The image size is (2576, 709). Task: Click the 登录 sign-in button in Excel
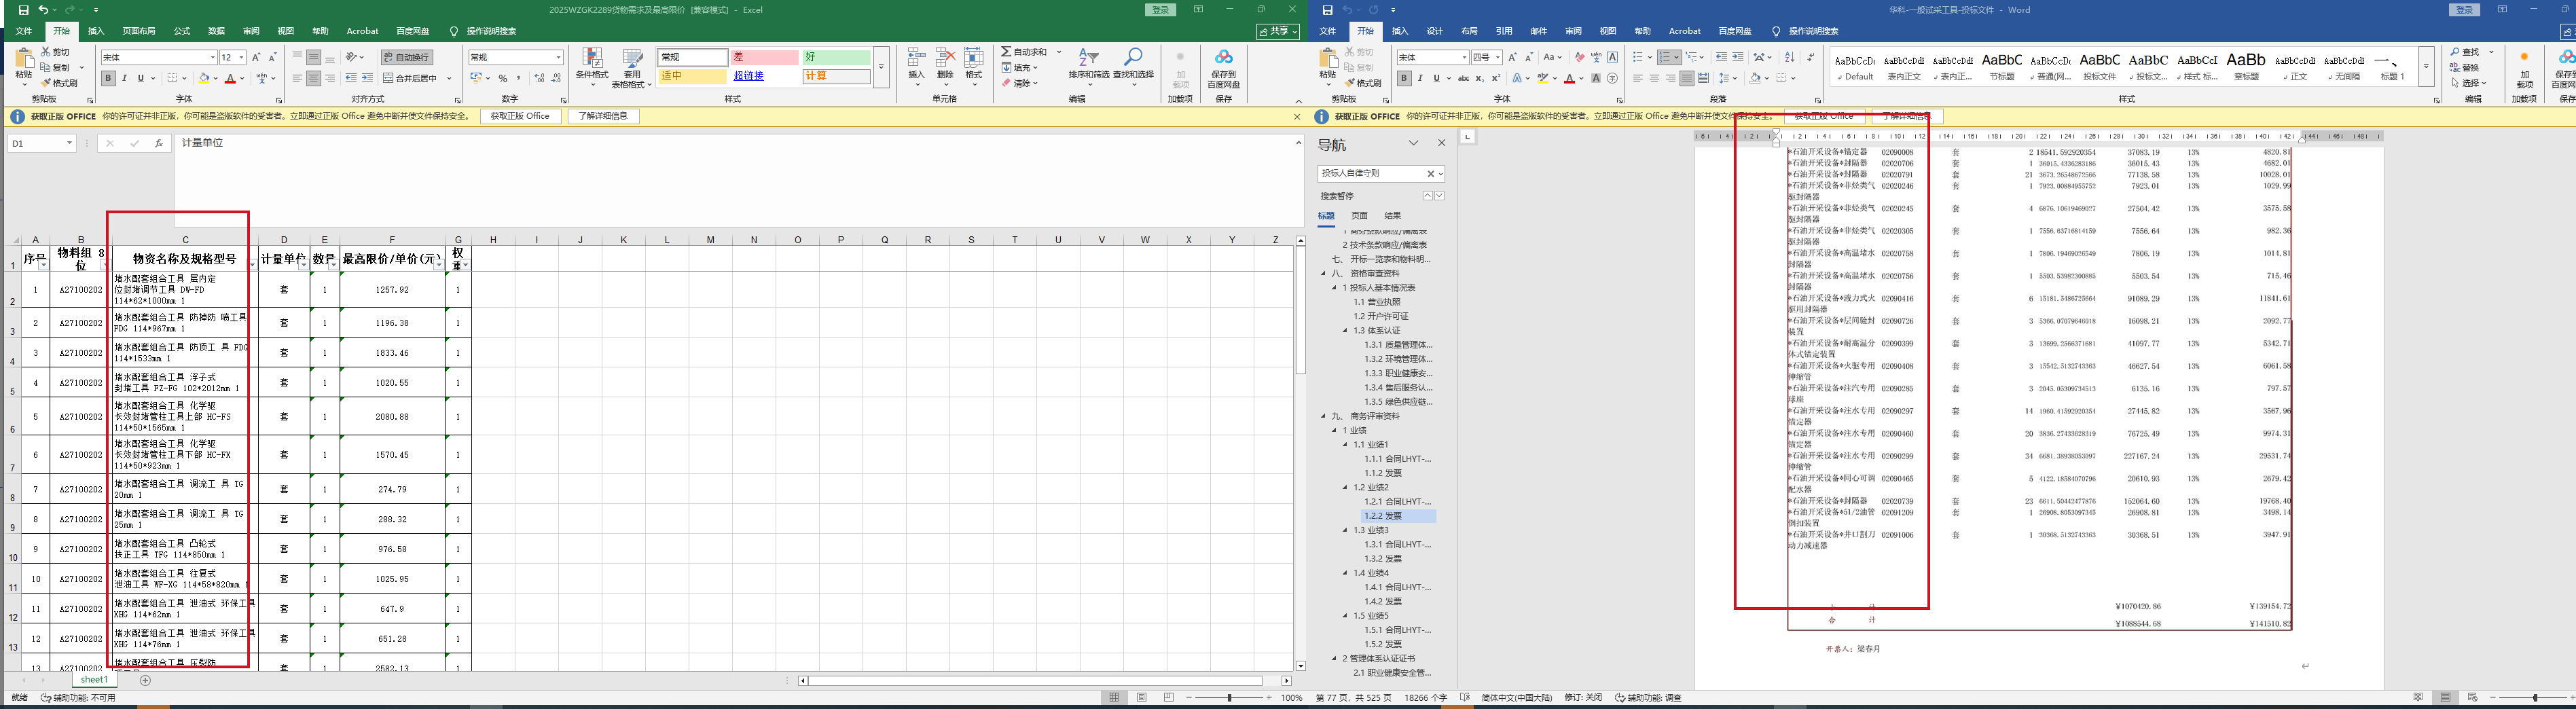point(1161,10)
